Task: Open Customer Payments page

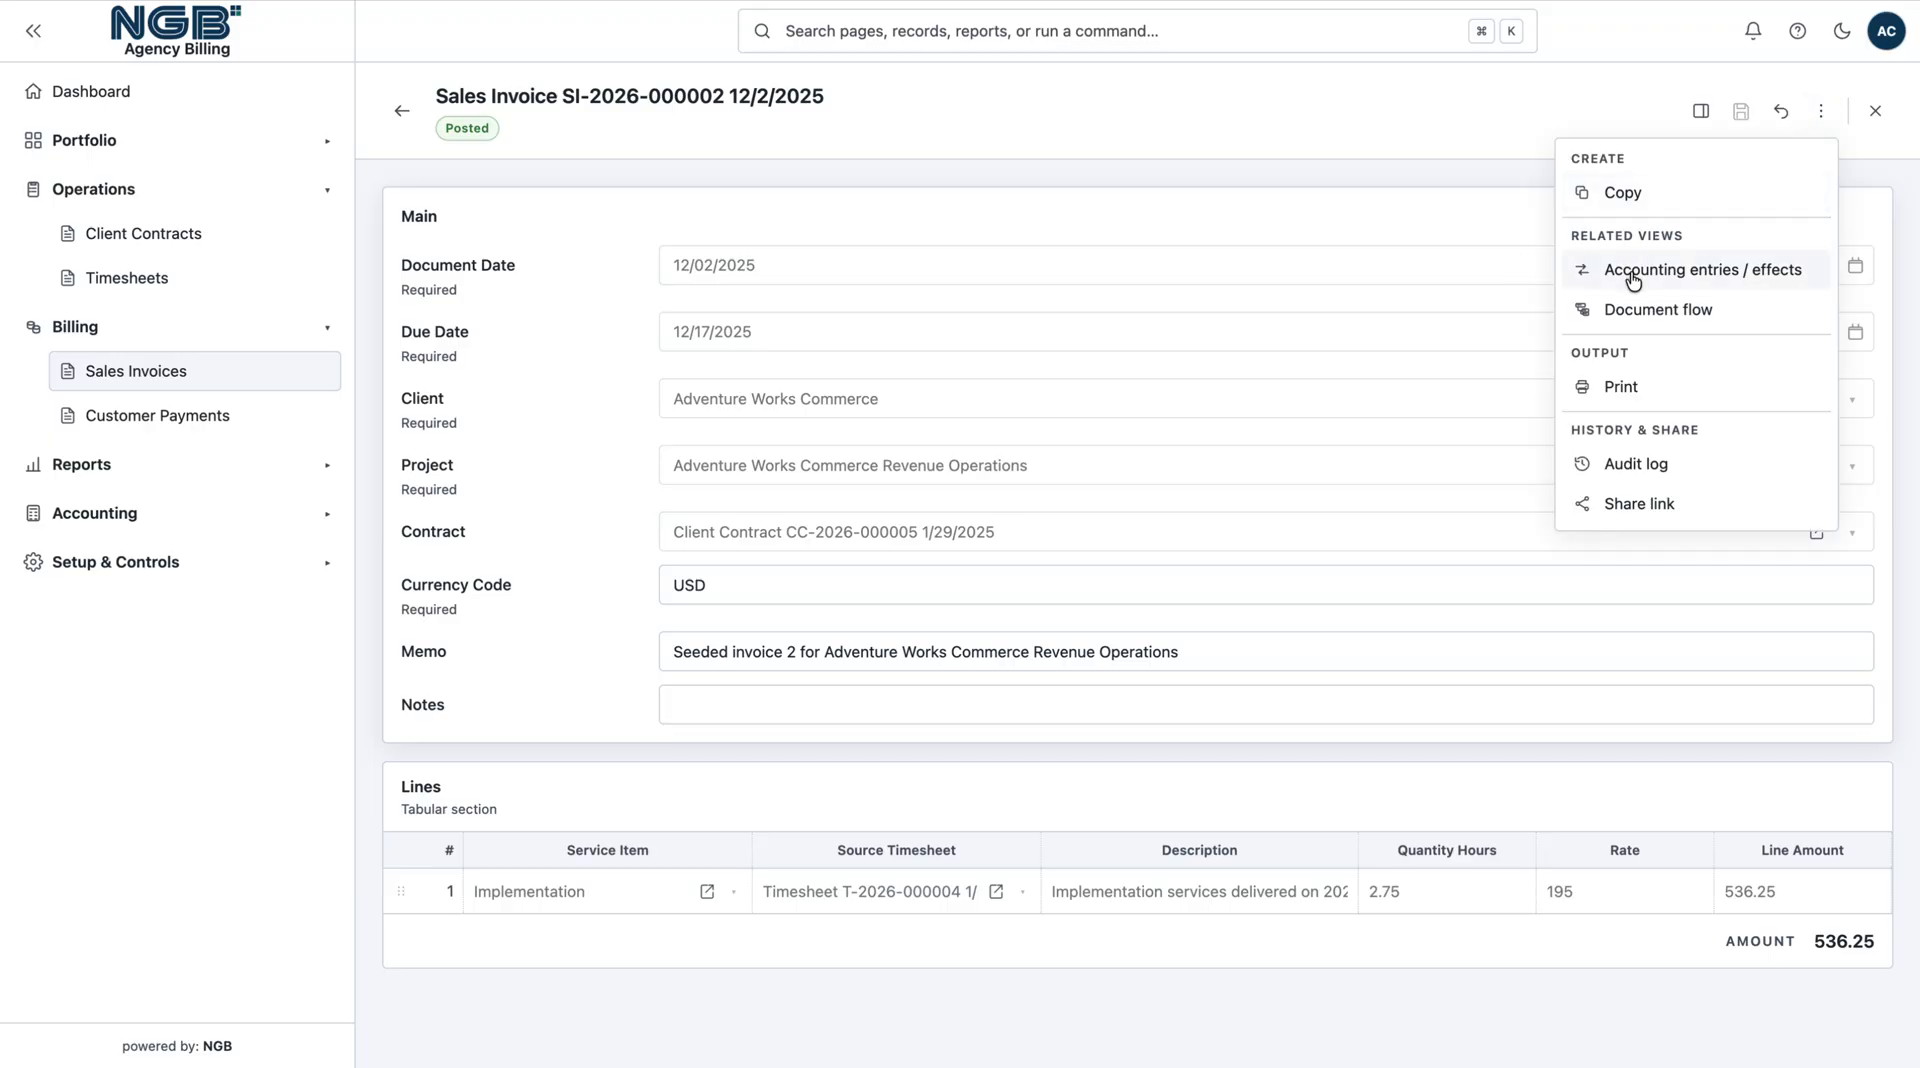Action: tap(195, 416)
